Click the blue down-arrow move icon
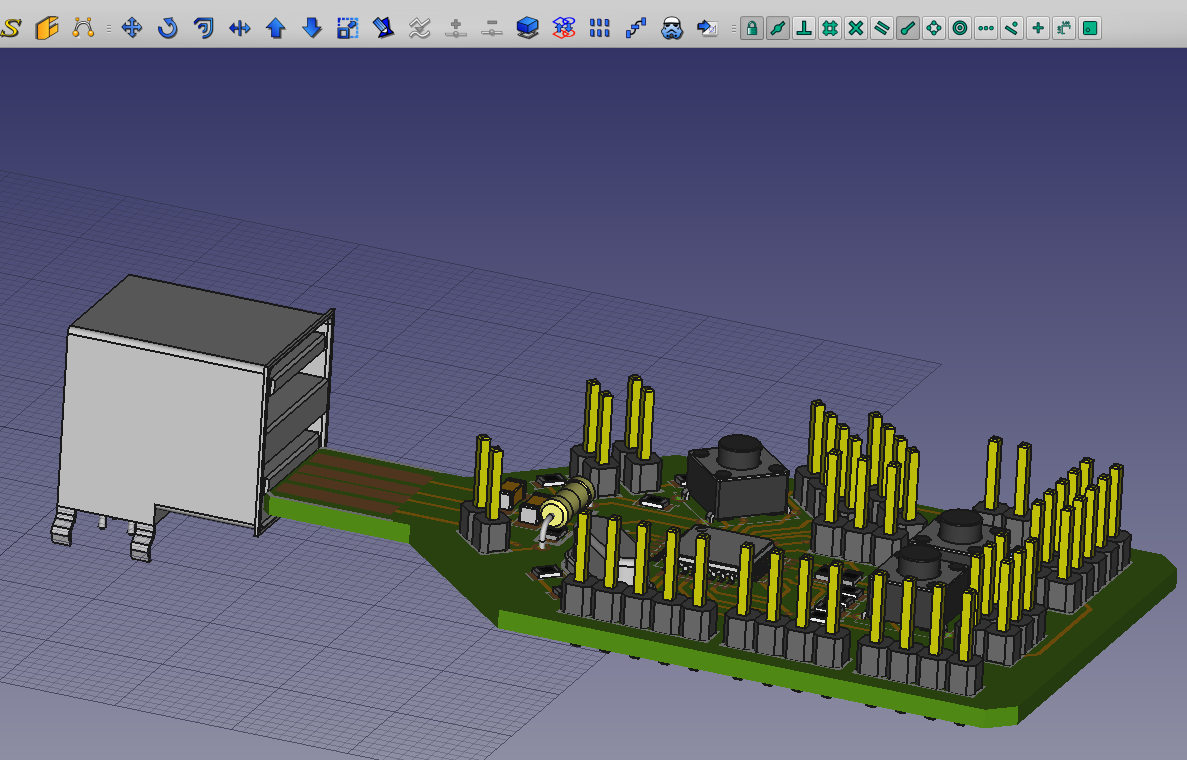1187x760 pixels. pyautogui.click(x=312, y=28)
